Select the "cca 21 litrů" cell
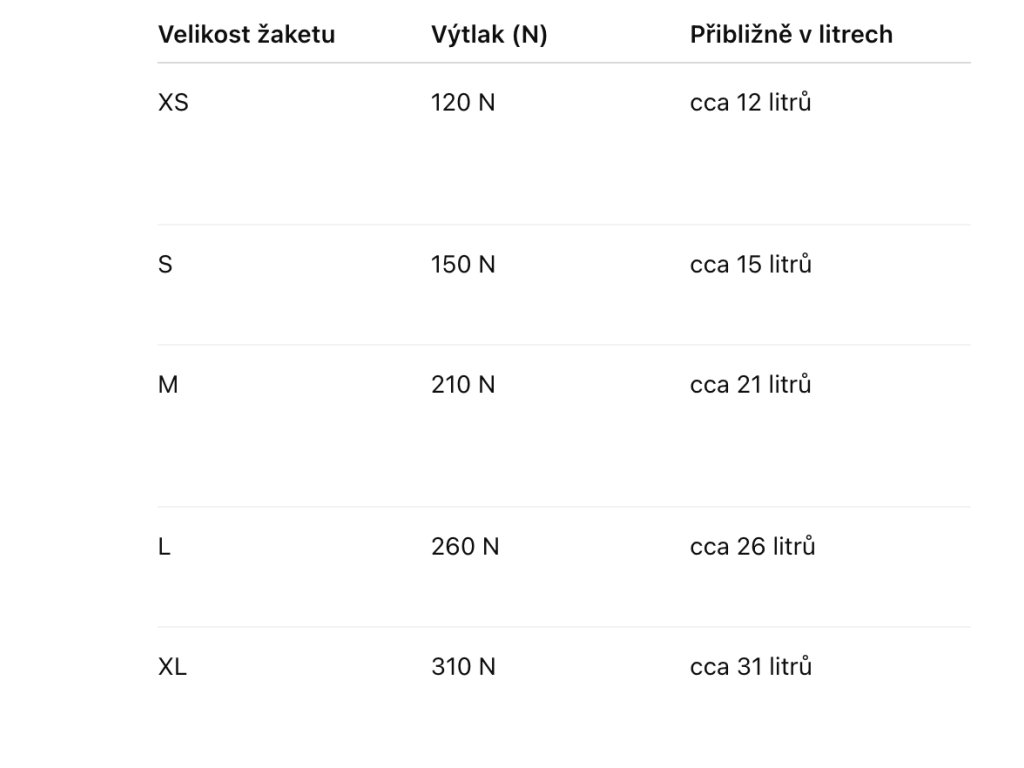Image resolution: width=1024 pixels, height=768 pixels. (x=750, y=385)
